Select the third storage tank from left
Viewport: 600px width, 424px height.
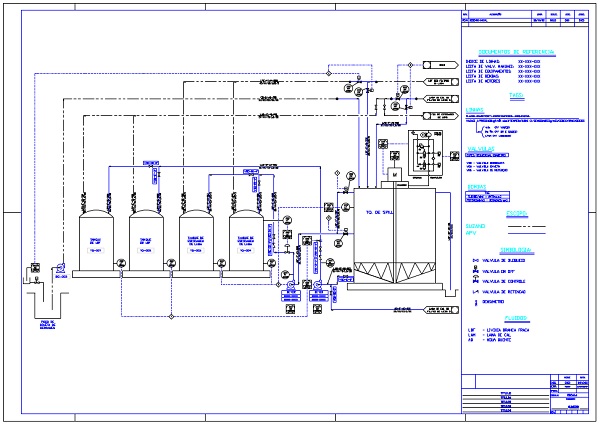coord(196,242)
